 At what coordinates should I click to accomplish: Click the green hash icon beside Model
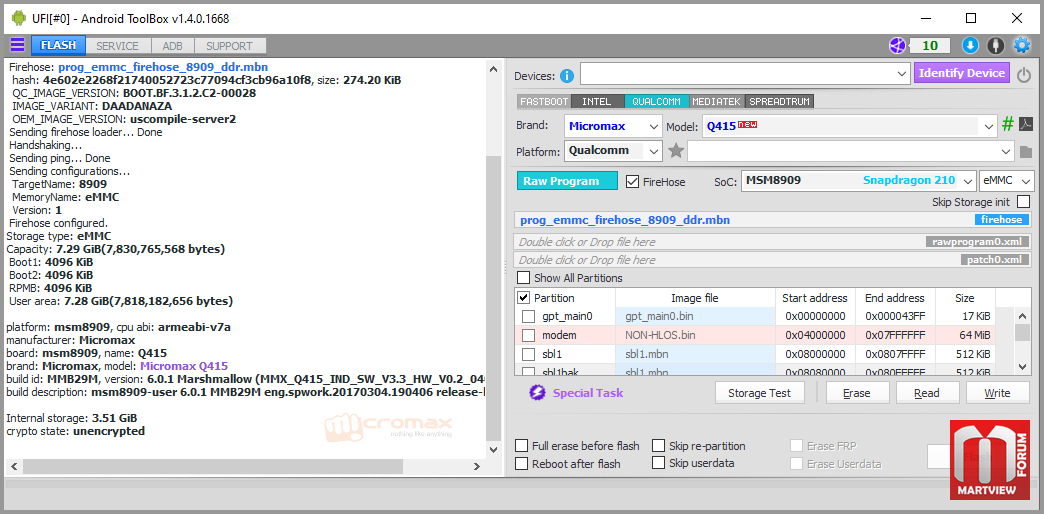1008,125
